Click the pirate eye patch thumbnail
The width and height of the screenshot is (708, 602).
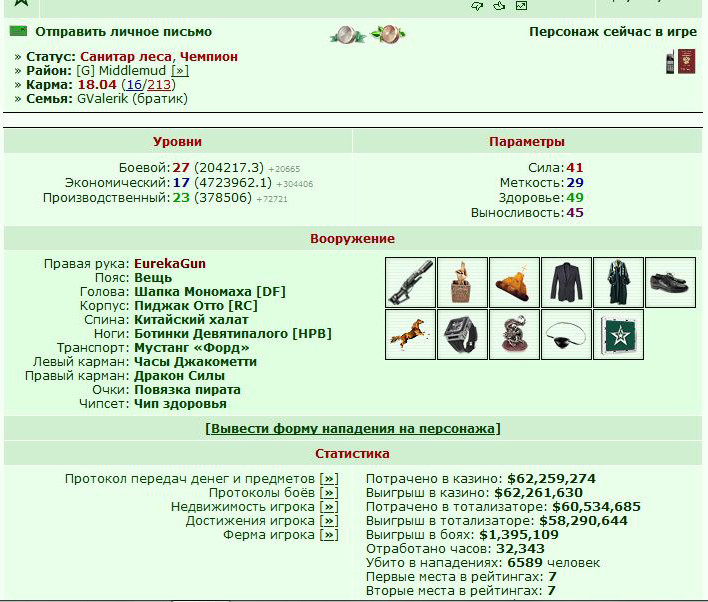tap(566, 335)
